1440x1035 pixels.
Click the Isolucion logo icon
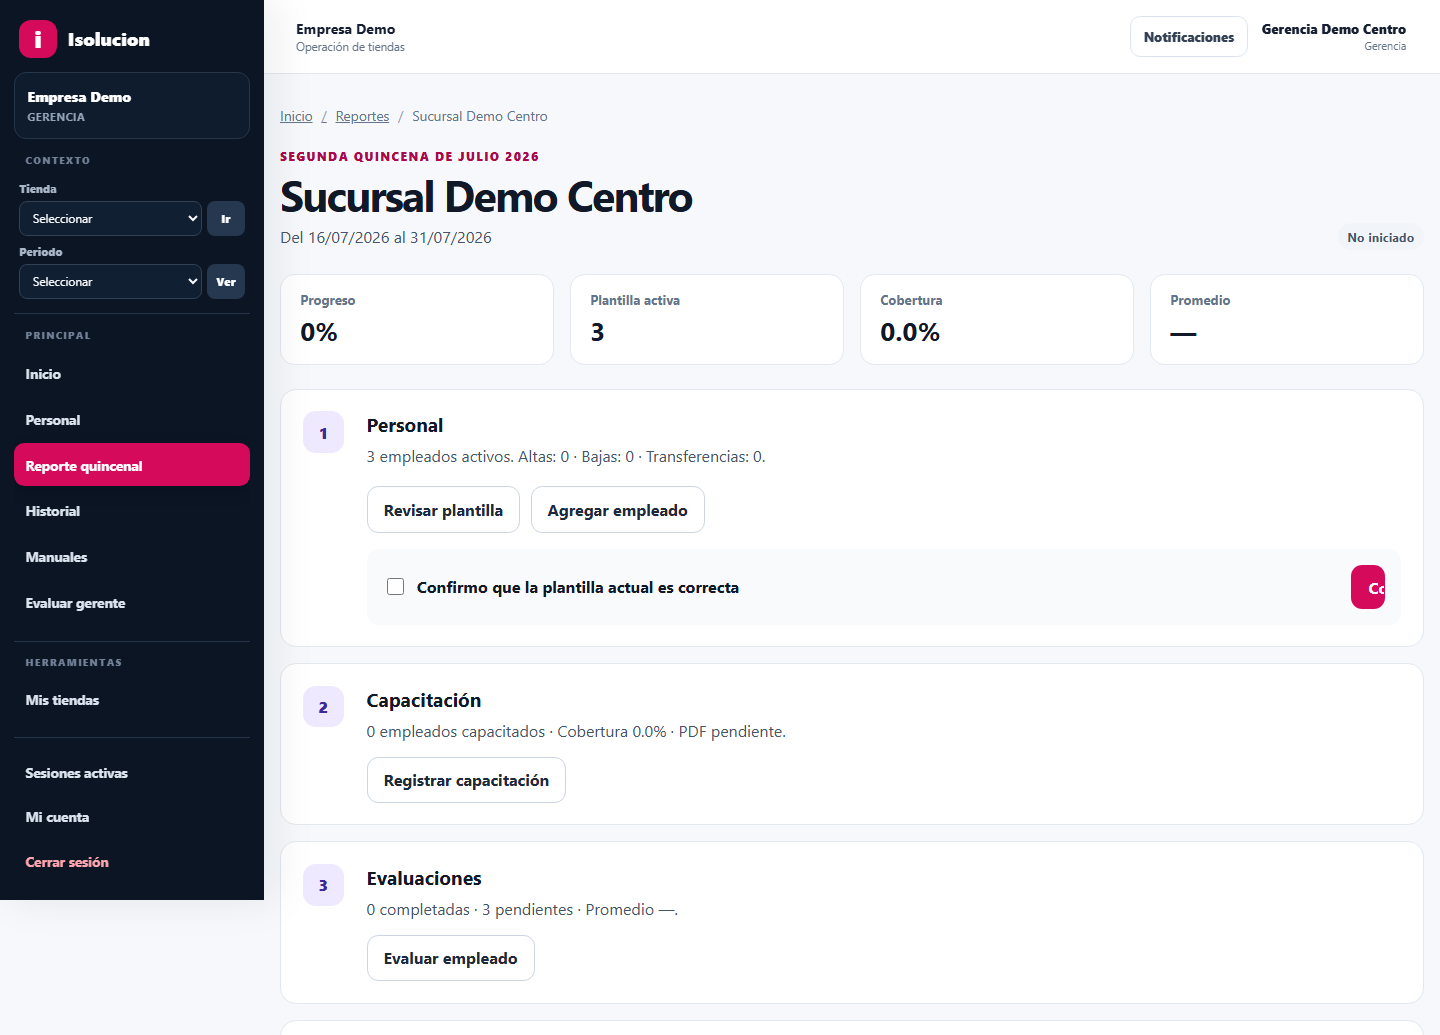pyautogui.click(x=38, y=39)
